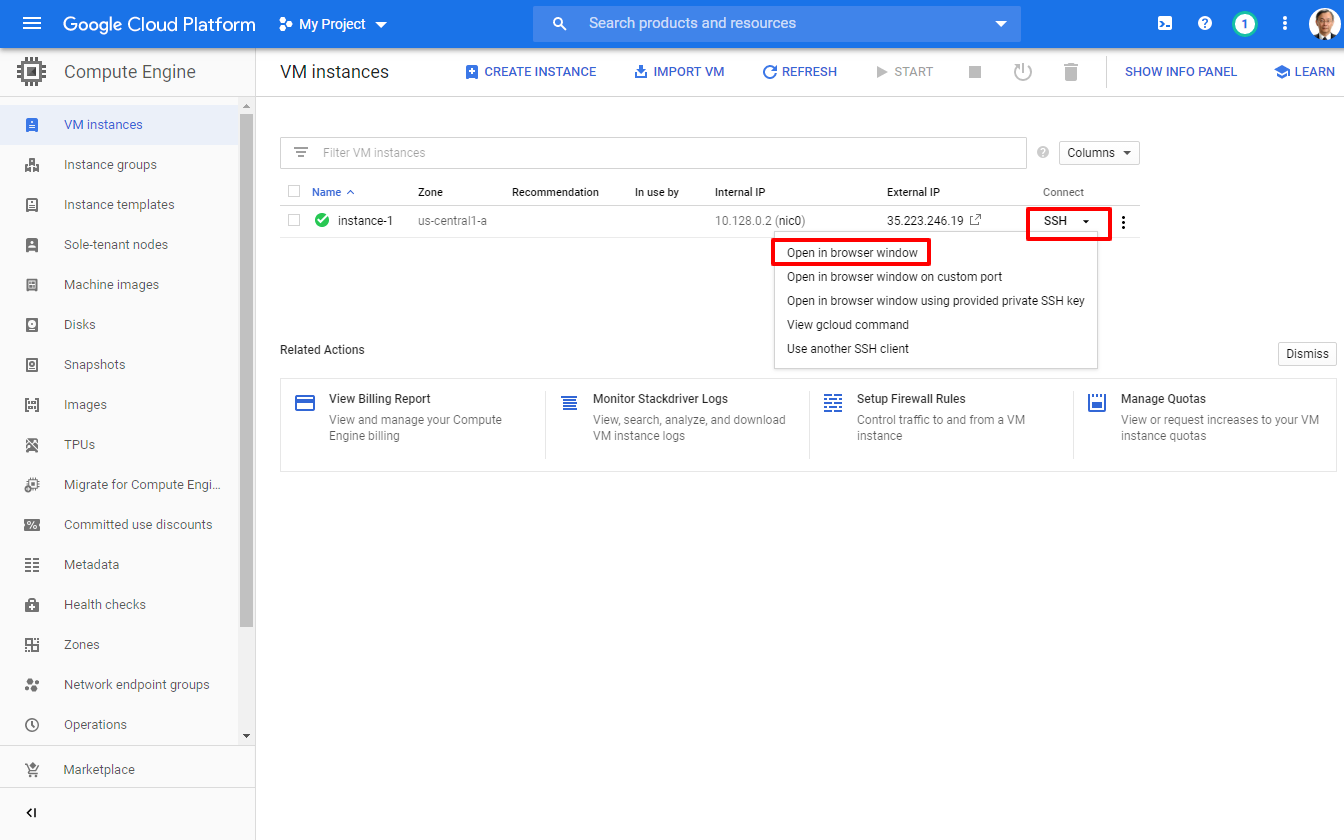The height and width of the screenshot is (840, 1344).
Task: Open instance-1 three-dot actions menu
Action: 1123,222
